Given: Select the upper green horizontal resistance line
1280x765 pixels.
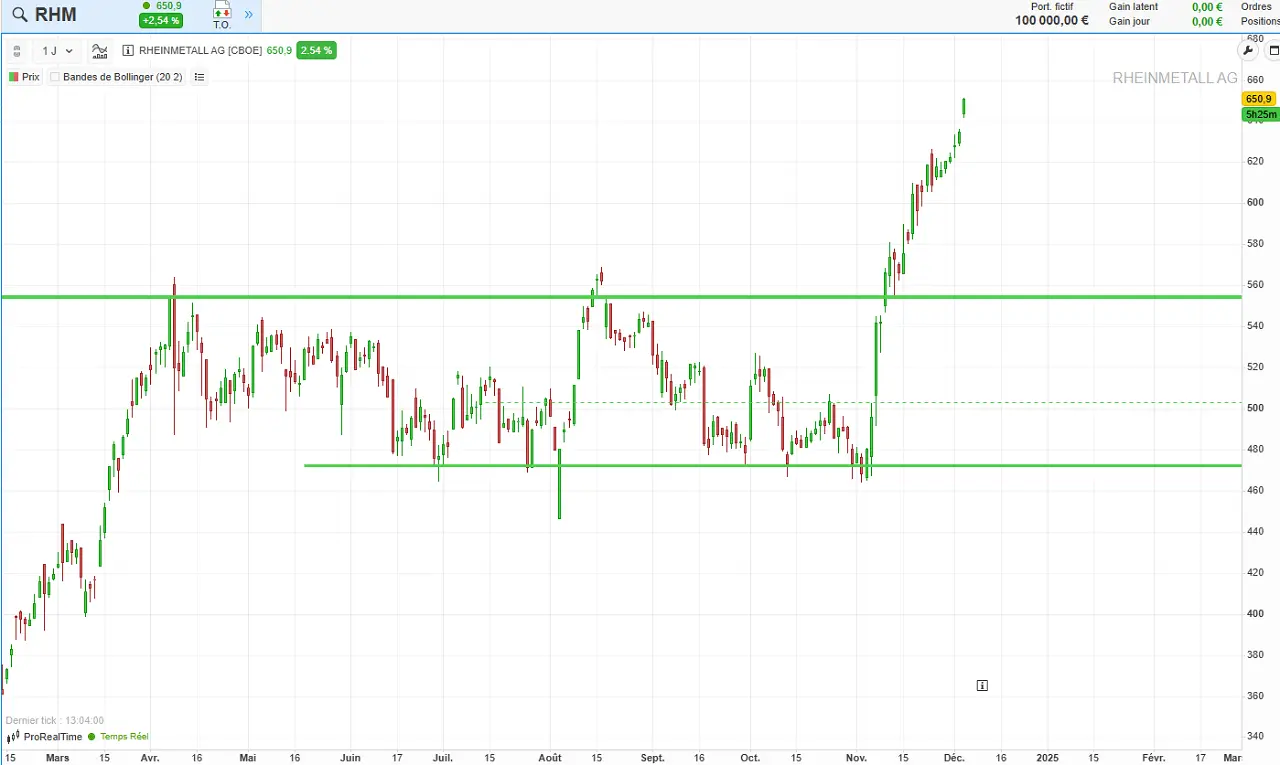Looking at the screenshot, I should pyautogui.click(x=620, y=297).
